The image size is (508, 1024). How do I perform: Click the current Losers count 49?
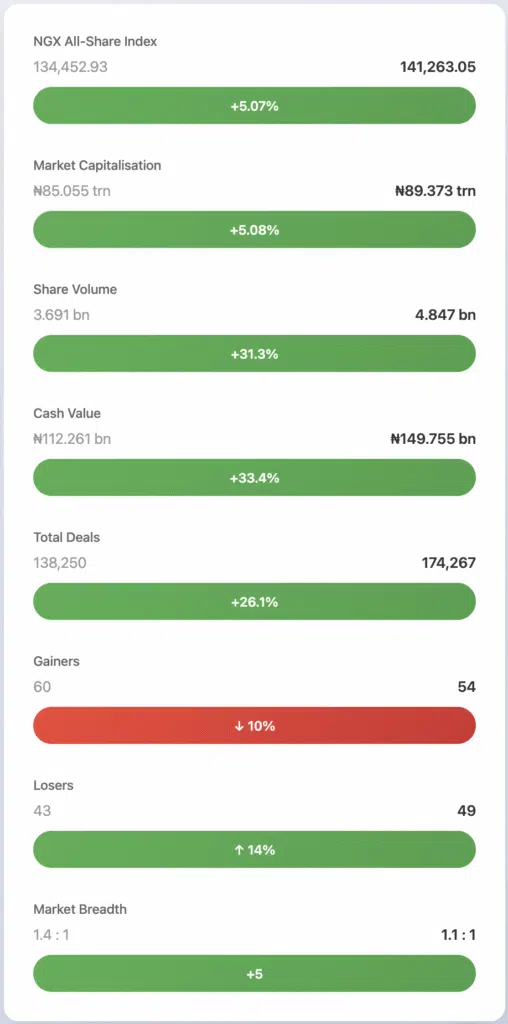click(x=466, y=810)
